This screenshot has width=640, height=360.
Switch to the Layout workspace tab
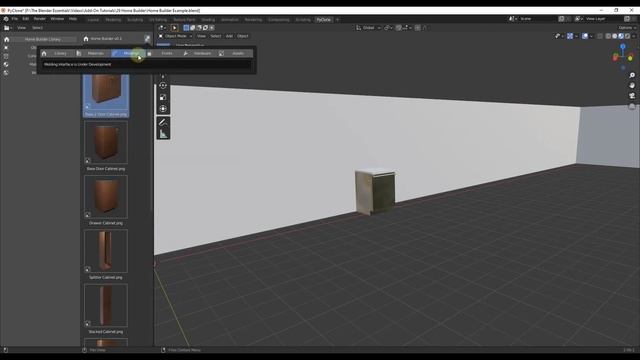93,20
